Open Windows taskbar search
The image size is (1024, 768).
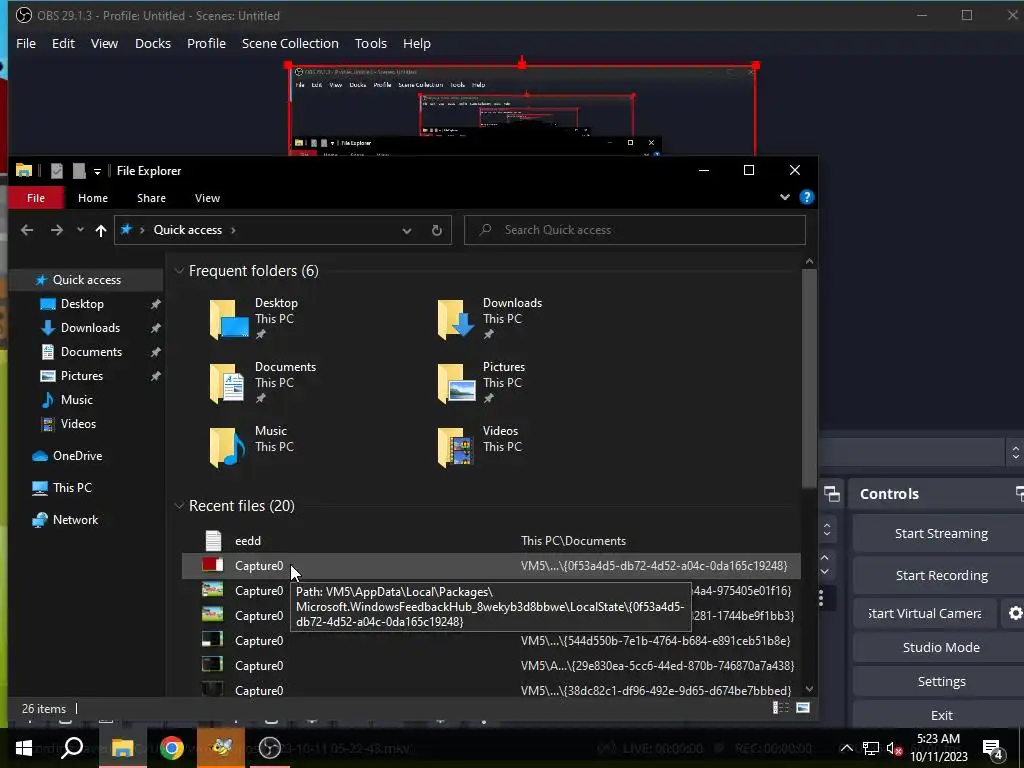[x=72, y=748]
